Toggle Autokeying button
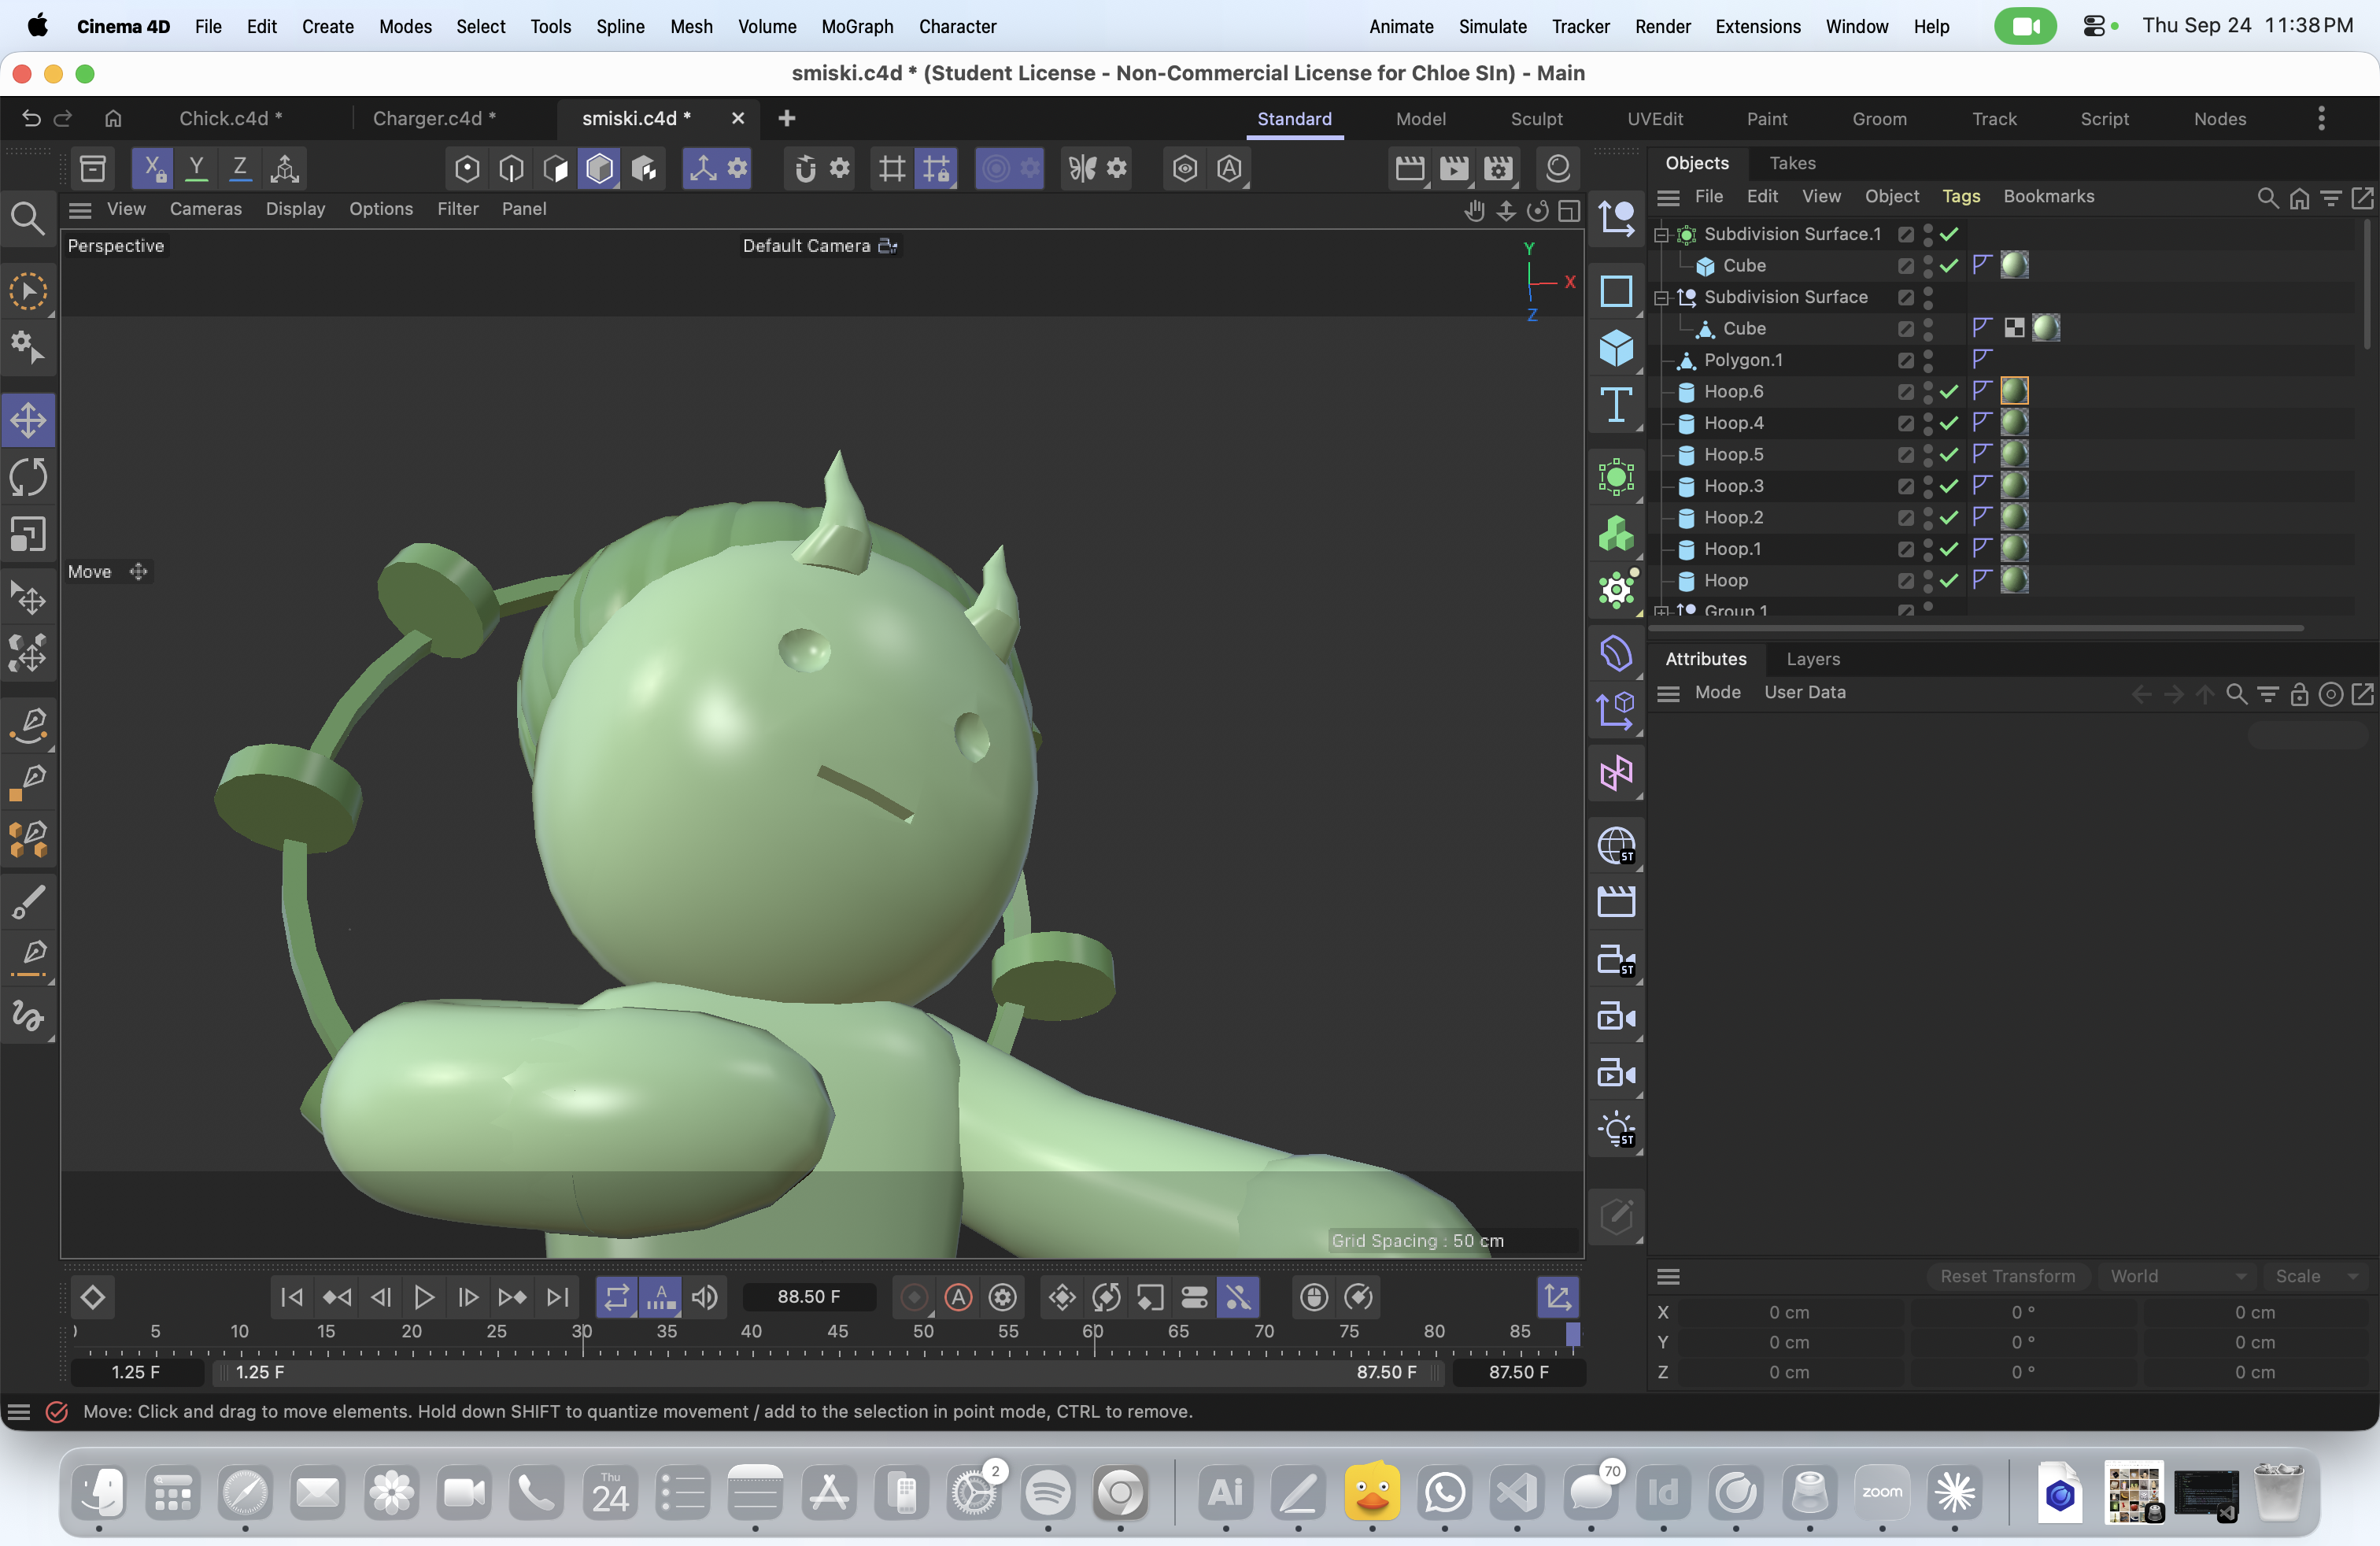Screen dimensions: 2380x1546 click(958, 1297)
